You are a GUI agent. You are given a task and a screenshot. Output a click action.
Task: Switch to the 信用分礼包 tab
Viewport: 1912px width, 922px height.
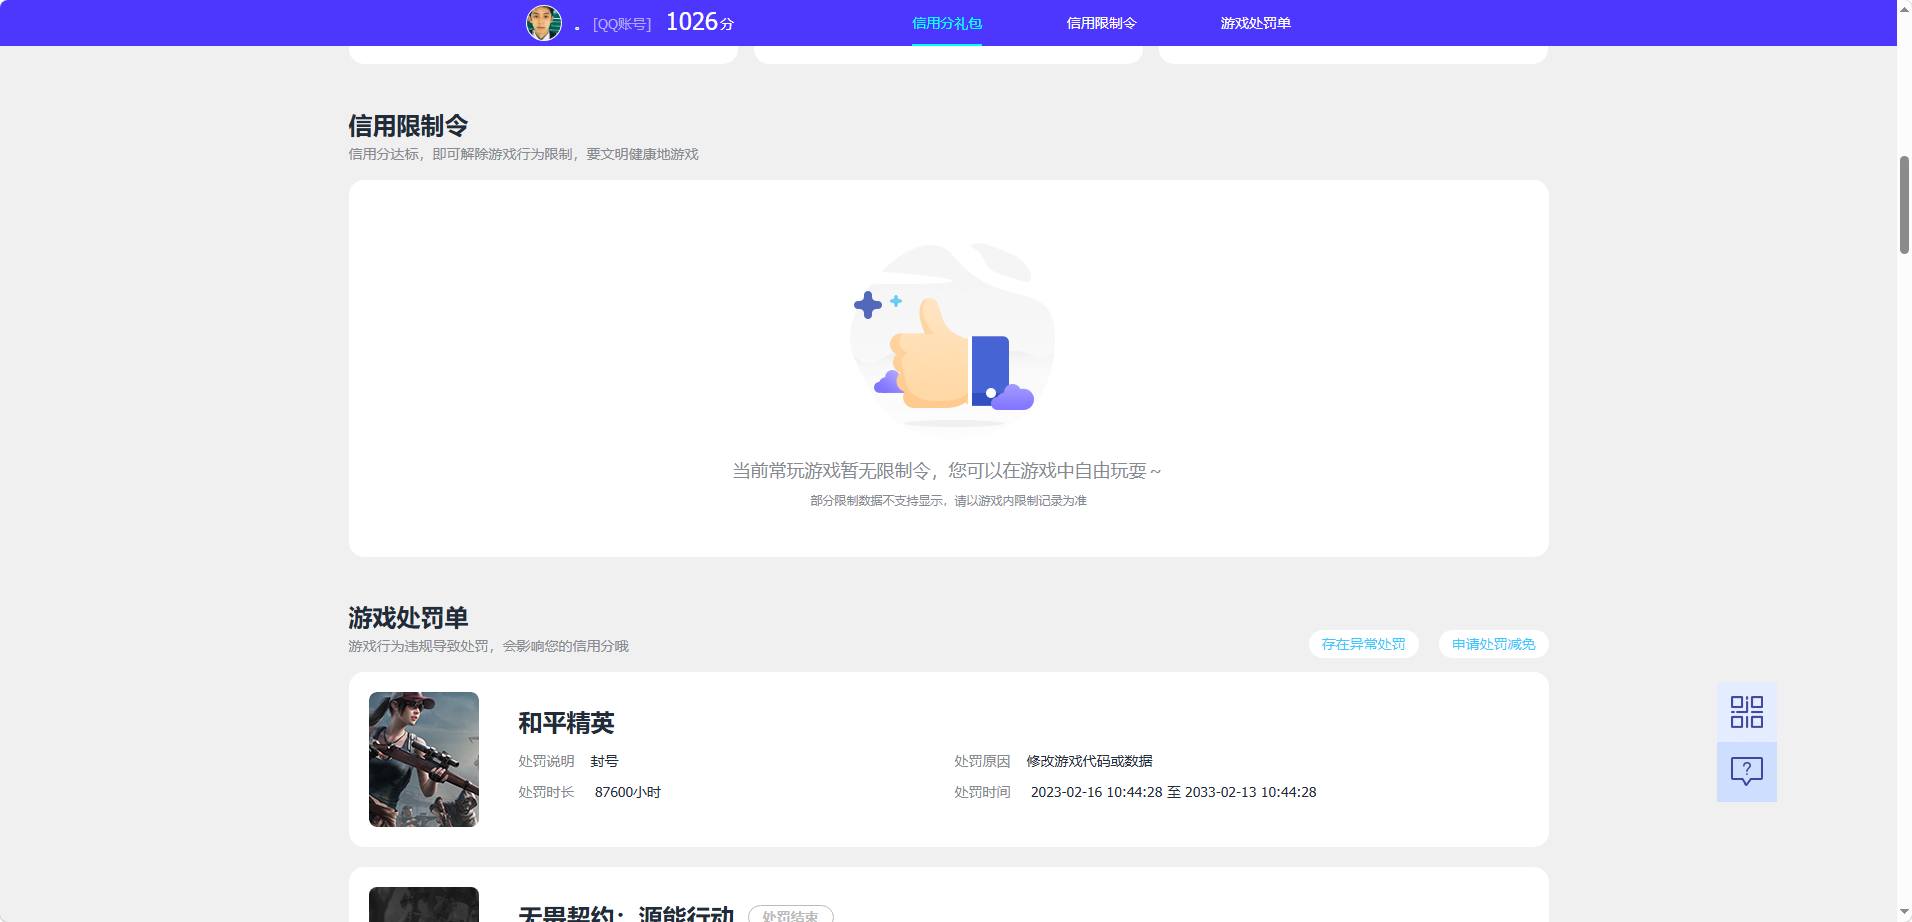(947, 23)
